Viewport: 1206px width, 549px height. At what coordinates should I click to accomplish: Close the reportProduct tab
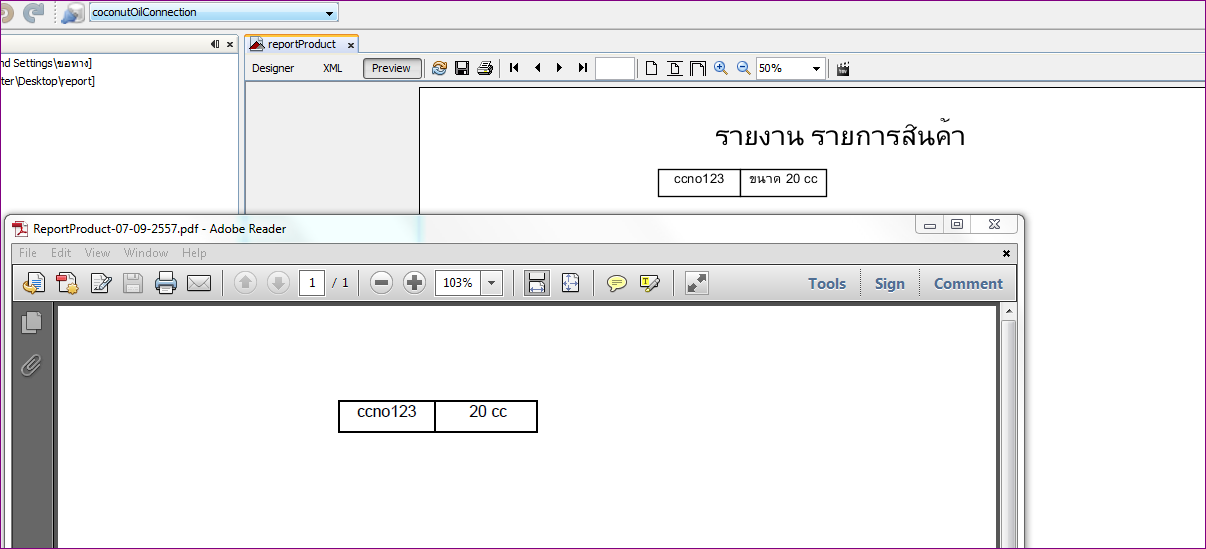[351, 45]
